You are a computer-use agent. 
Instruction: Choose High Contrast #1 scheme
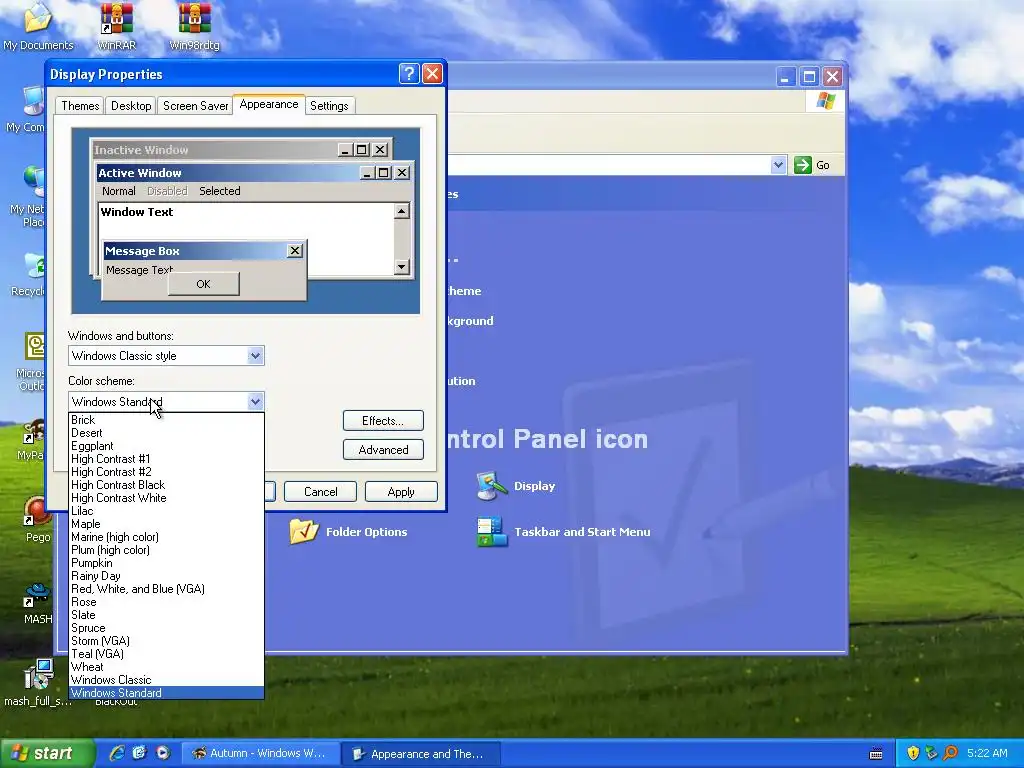(x=167, y=459)
